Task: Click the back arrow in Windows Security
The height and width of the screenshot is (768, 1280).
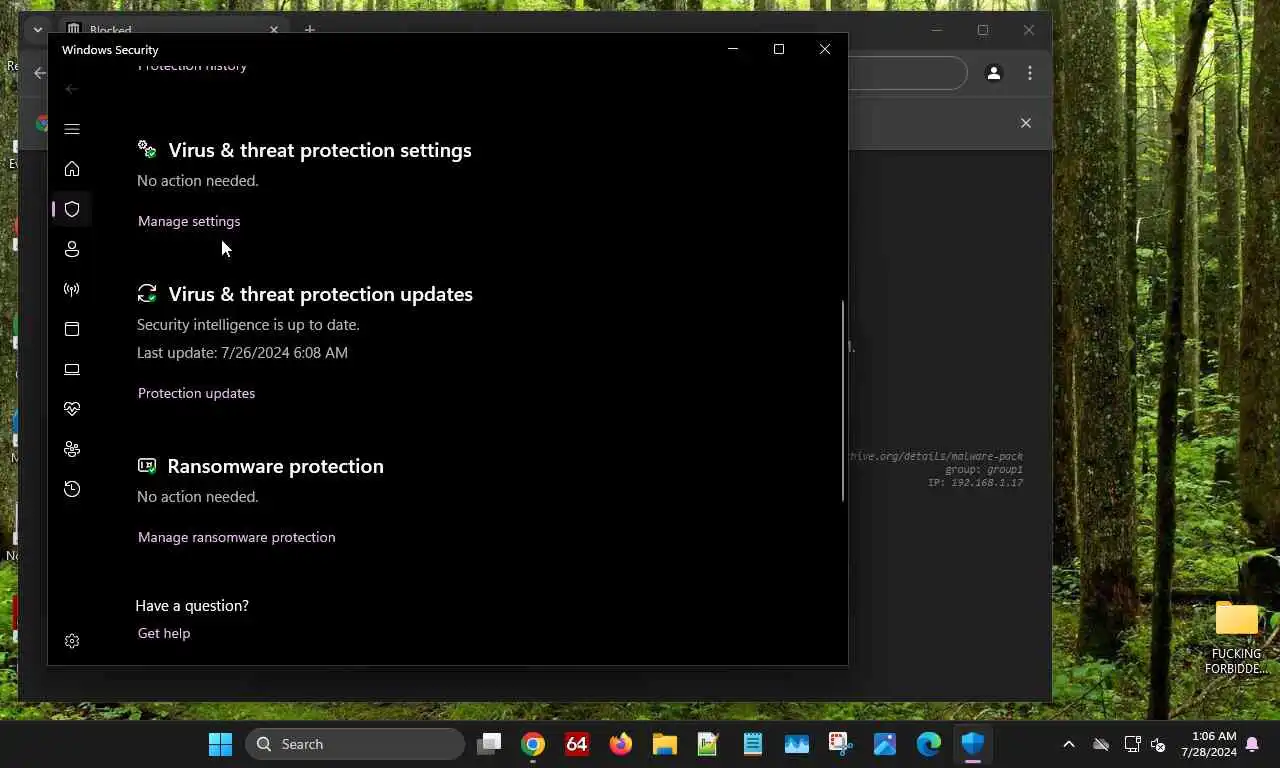Action: (x=72, y=89)
